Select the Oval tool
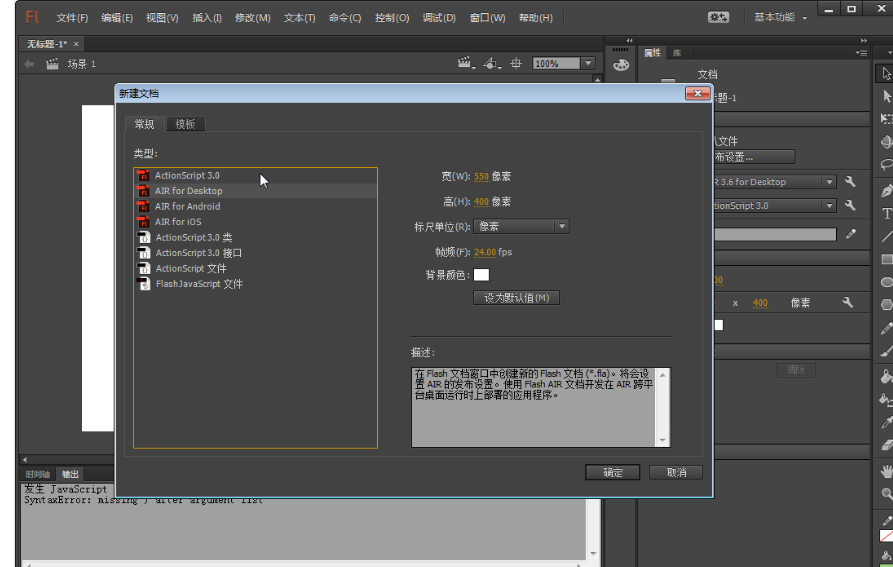The height and width of the screenshot is (567, 893). point(886,282)
